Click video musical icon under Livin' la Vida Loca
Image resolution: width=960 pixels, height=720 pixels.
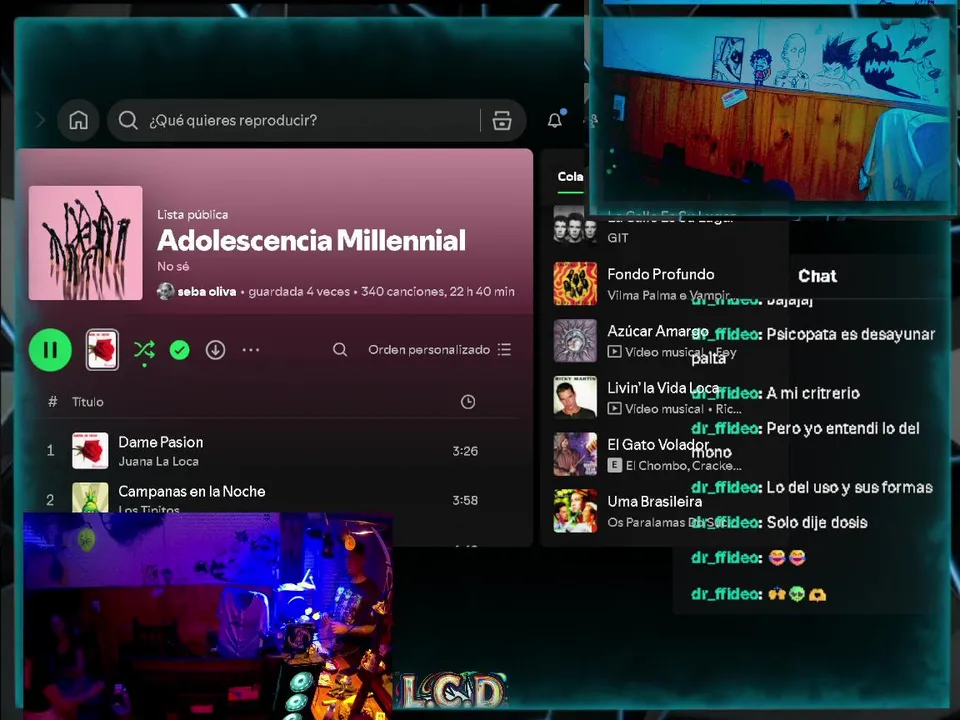tap(614, 408)
